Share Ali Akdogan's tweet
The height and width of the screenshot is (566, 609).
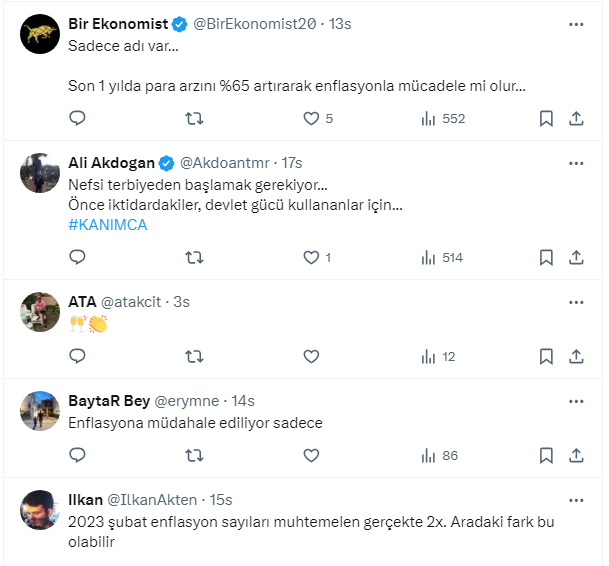pos(576,257)
